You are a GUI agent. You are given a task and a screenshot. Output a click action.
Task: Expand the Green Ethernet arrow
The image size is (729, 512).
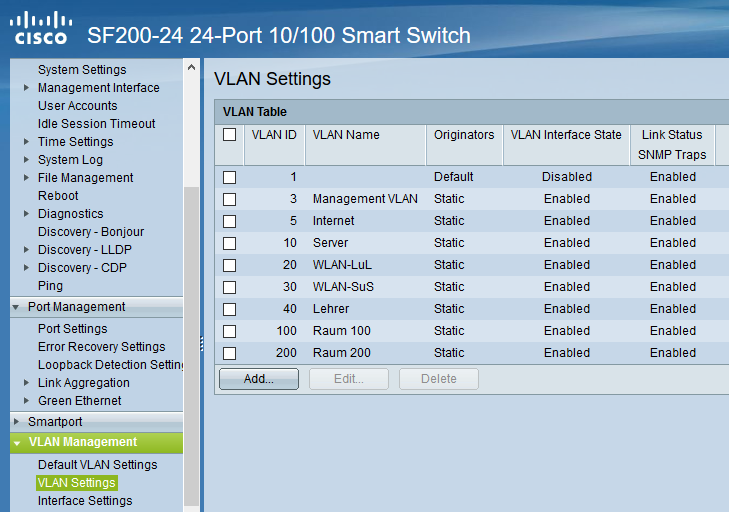tap(26, 400)
